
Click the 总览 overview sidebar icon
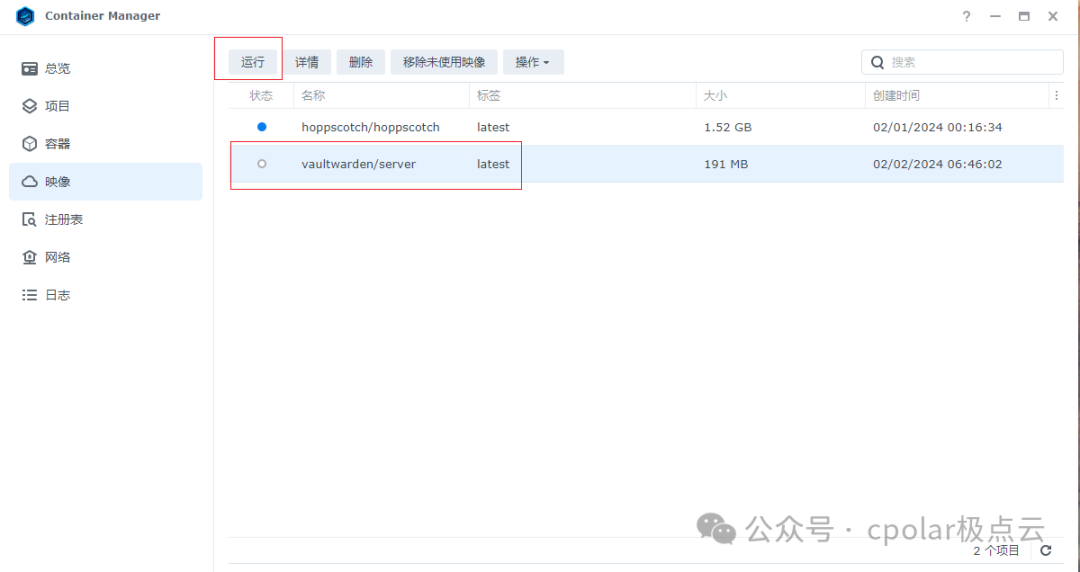tap(30, 68)
